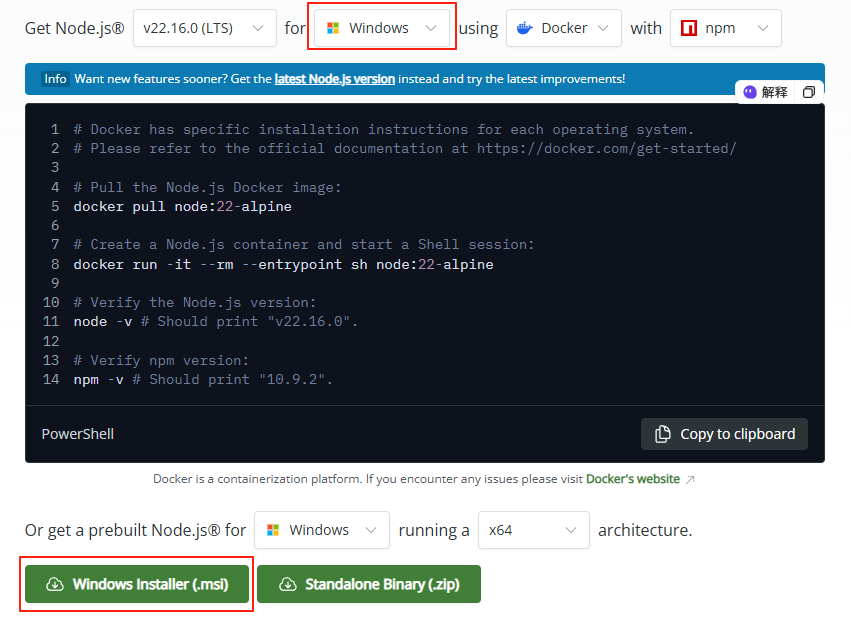
Task: Visit Docker's website link
Action: 633,479
